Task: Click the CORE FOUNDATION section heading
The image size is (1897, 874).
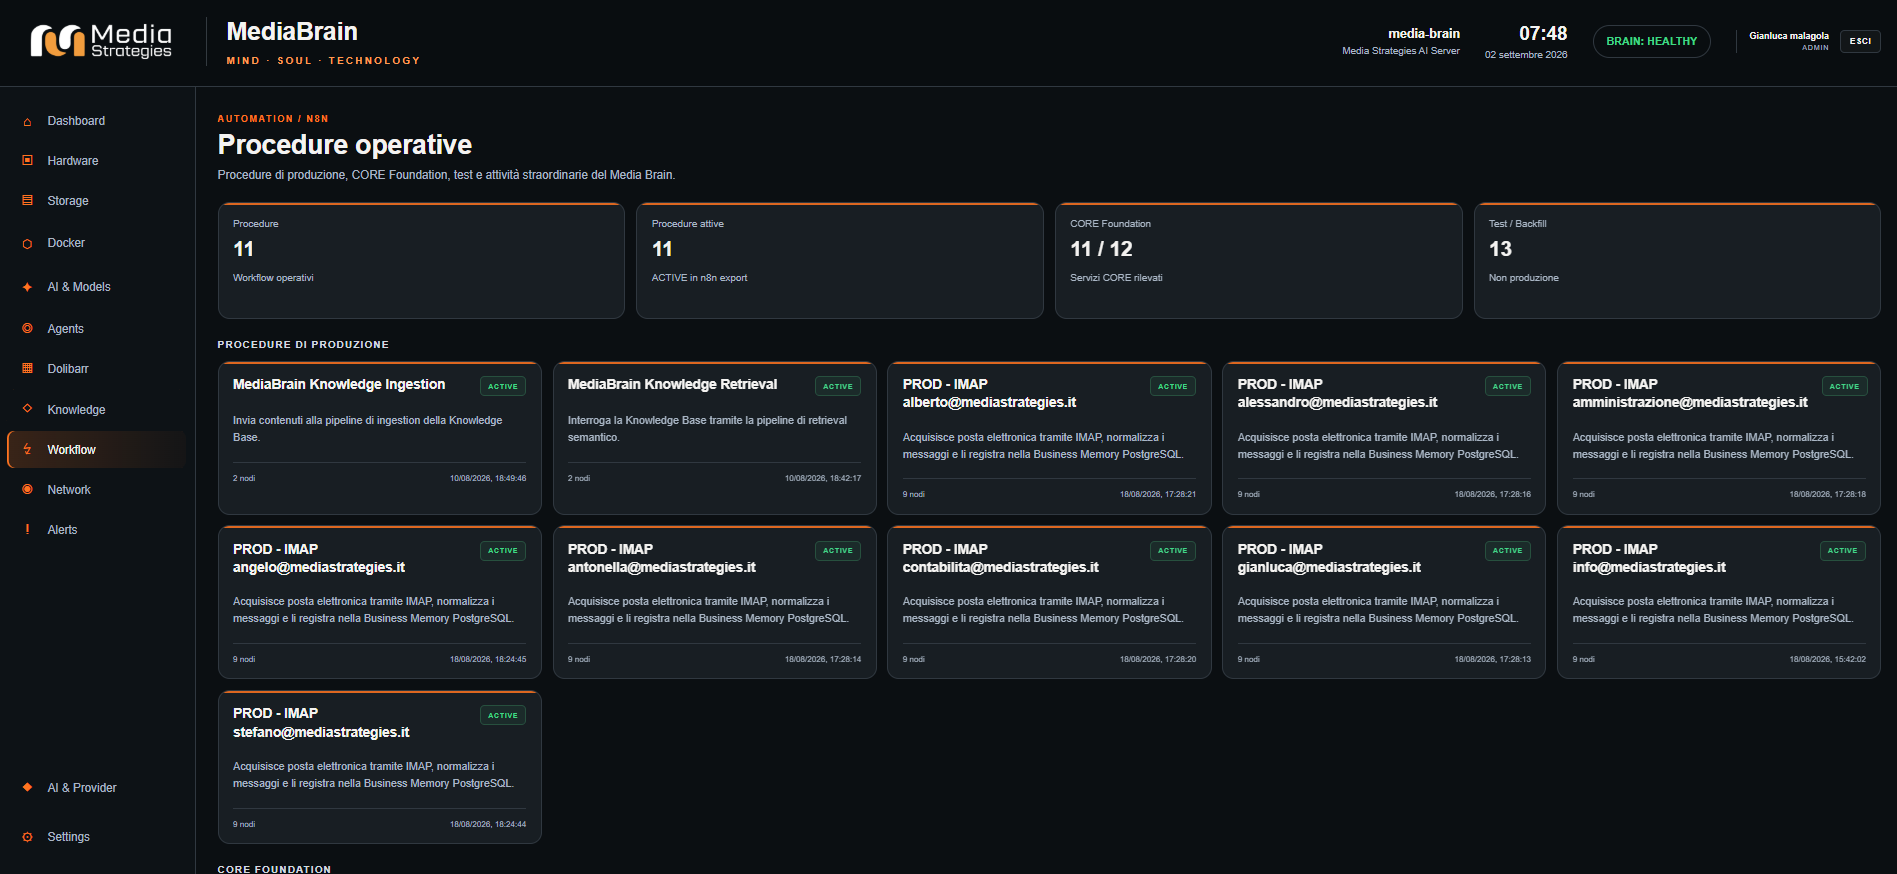Action: point(274,869)
